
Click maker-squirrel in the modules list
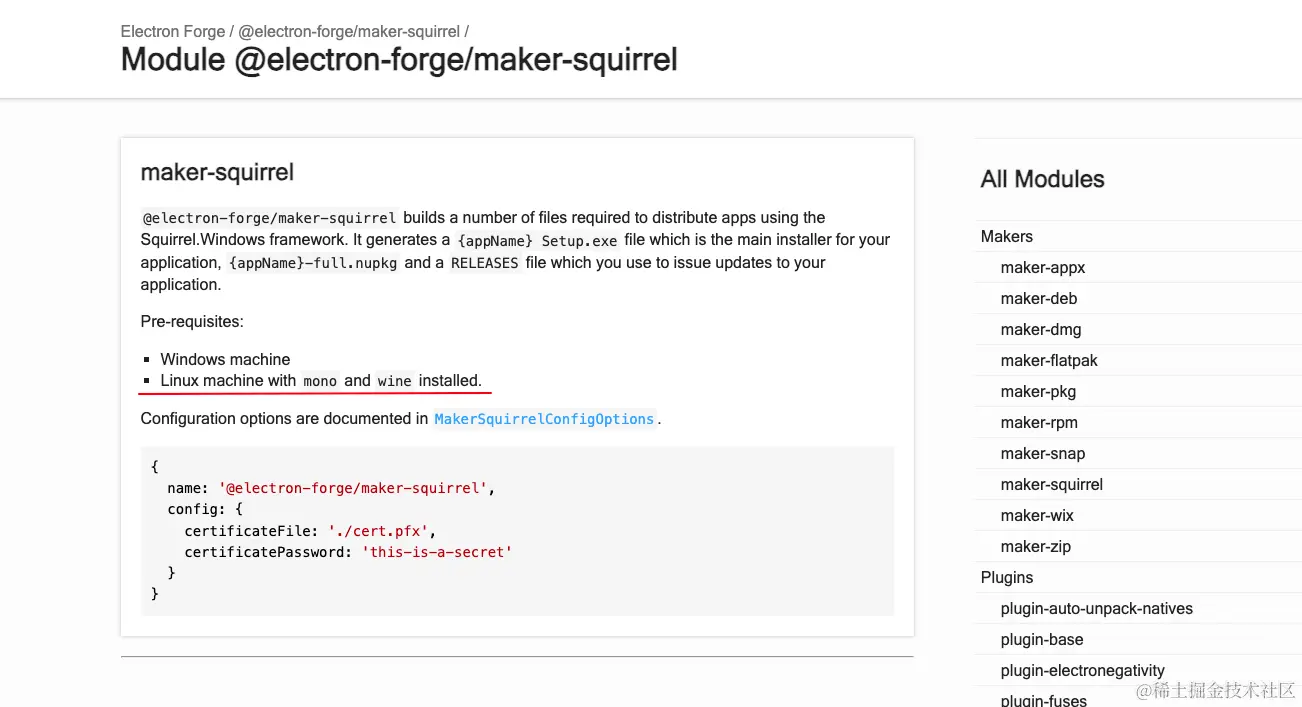coord(1052,485)
